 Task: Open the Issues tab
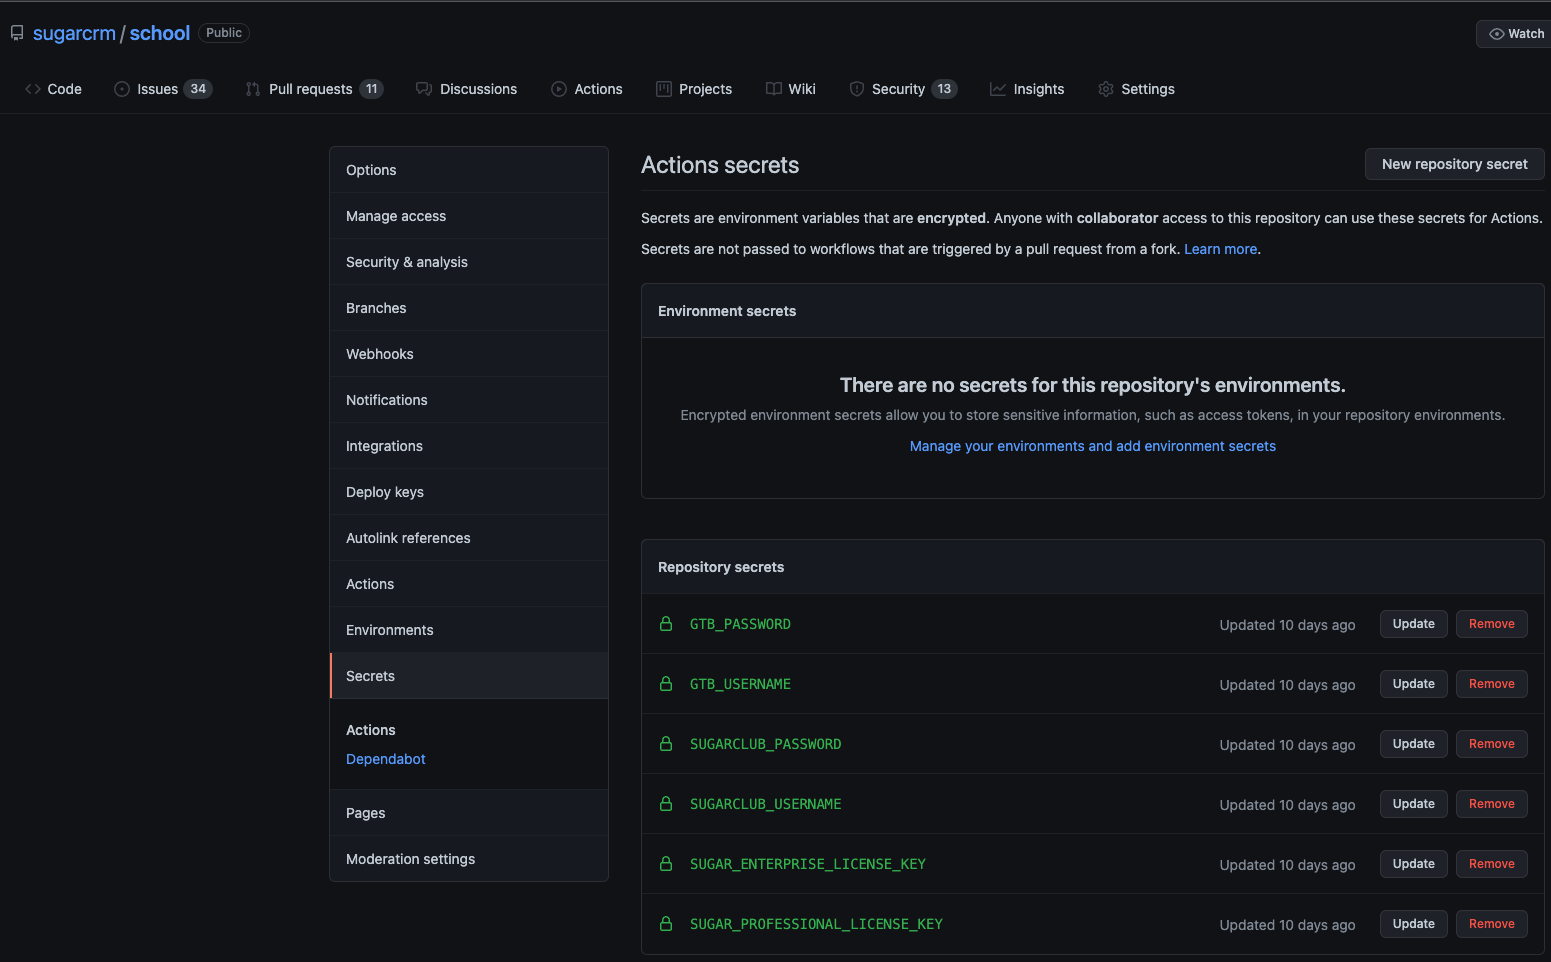click(x=163, y=89)
